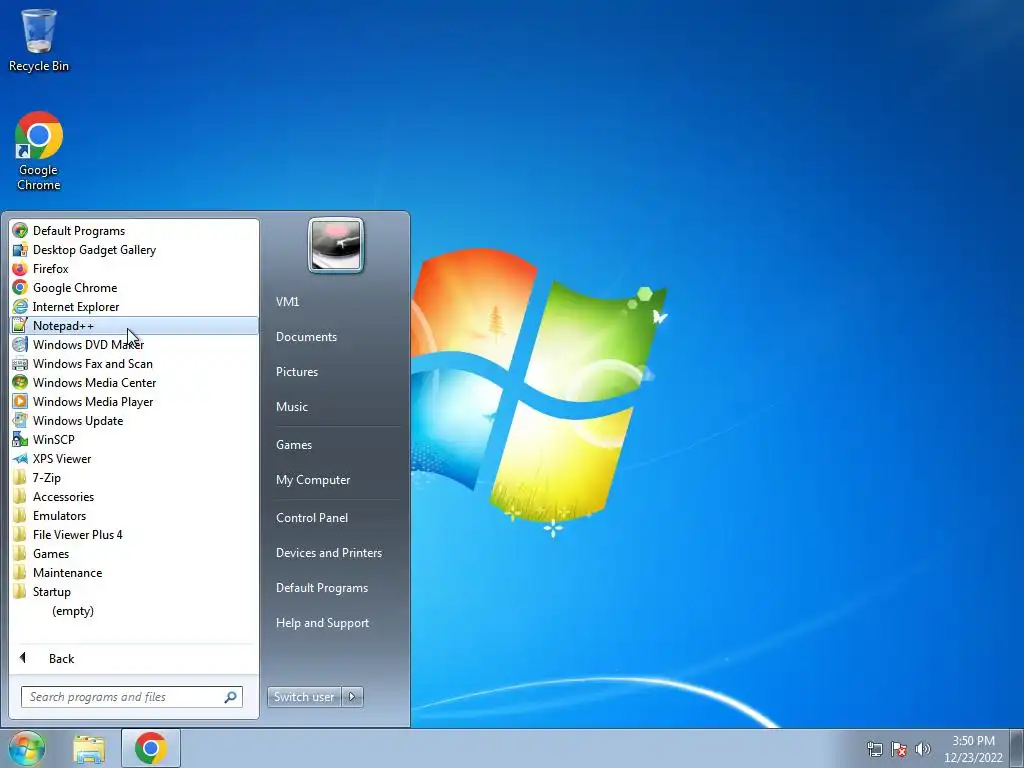Click the taskbar clock showing 3:50 PM

click(x=973, y=749)
